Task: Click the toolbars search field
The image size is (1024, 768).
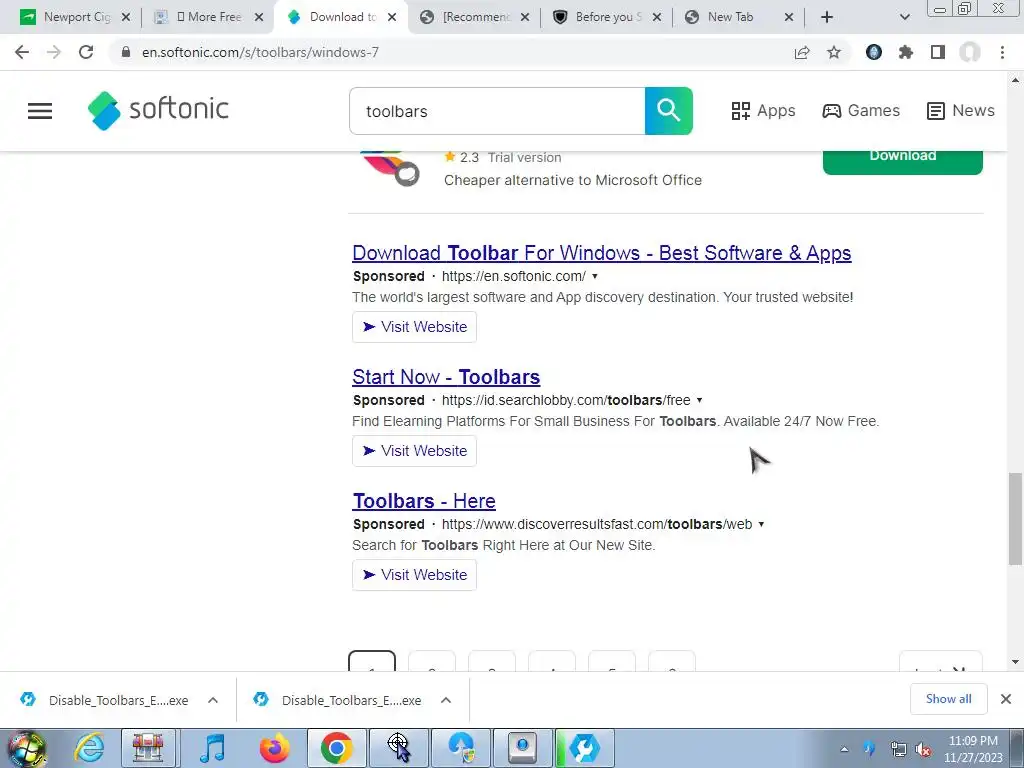Action: tap(497, 111)
